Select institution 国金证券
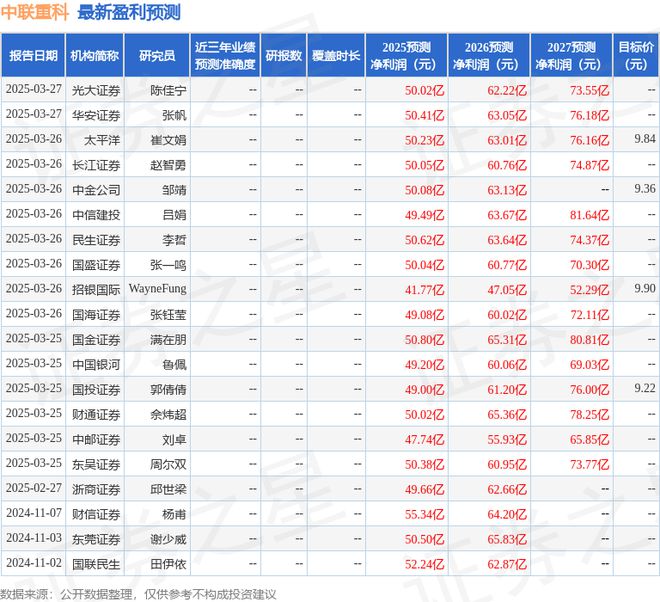This screenshot has height=602, width=660. (x=96, y=340)
